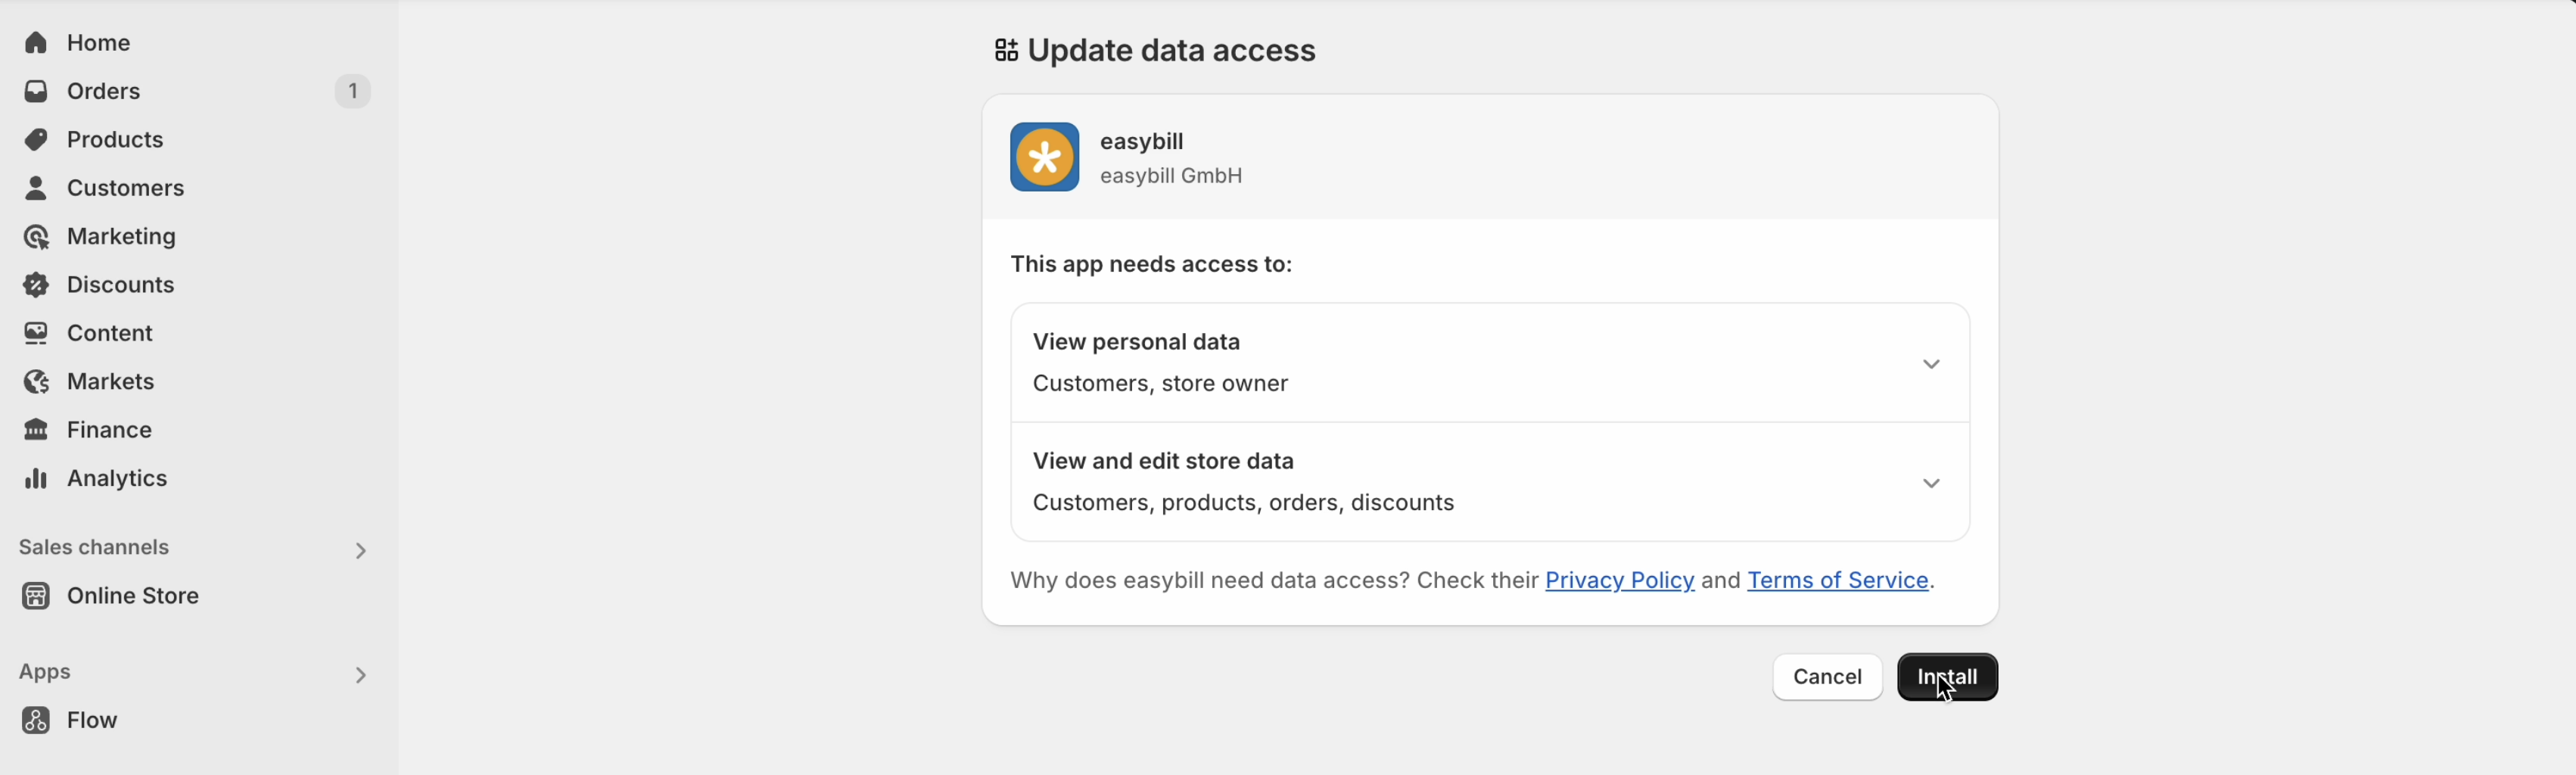This screenshot has height=775, width=2576.
Task: Click the Marketing target icon
Action: (37, 237)
